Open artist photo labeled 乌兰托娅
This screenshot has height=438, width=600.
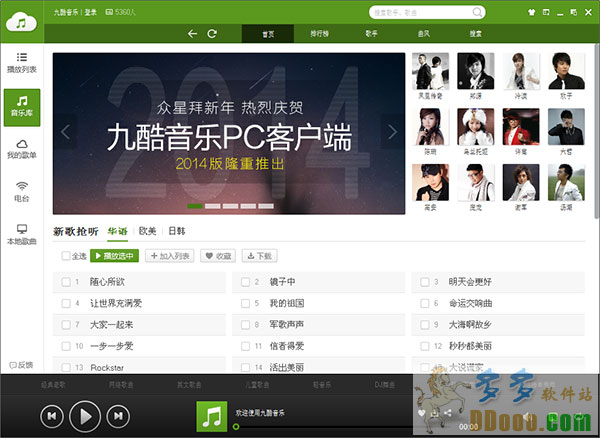tap(476, 127)
